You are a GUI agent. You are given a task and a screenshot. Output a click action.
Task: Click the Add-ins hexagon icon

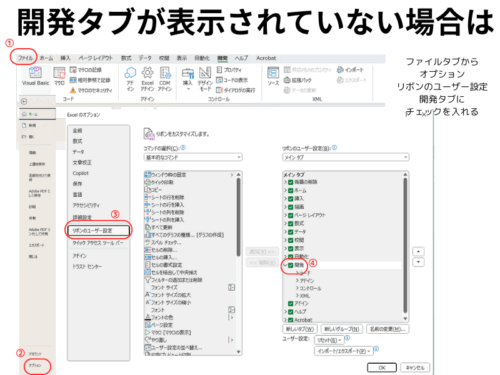pyautogui.click(x=130, y=72)
